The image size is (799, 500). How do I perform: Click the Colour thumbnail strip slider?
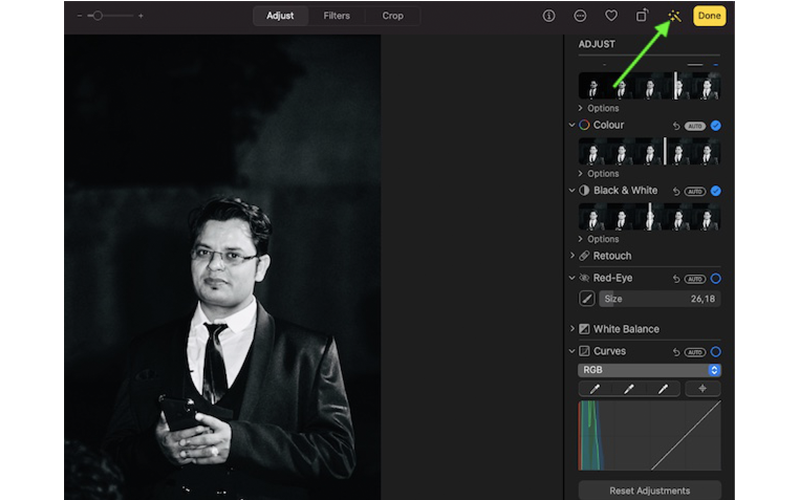point(649,151)
